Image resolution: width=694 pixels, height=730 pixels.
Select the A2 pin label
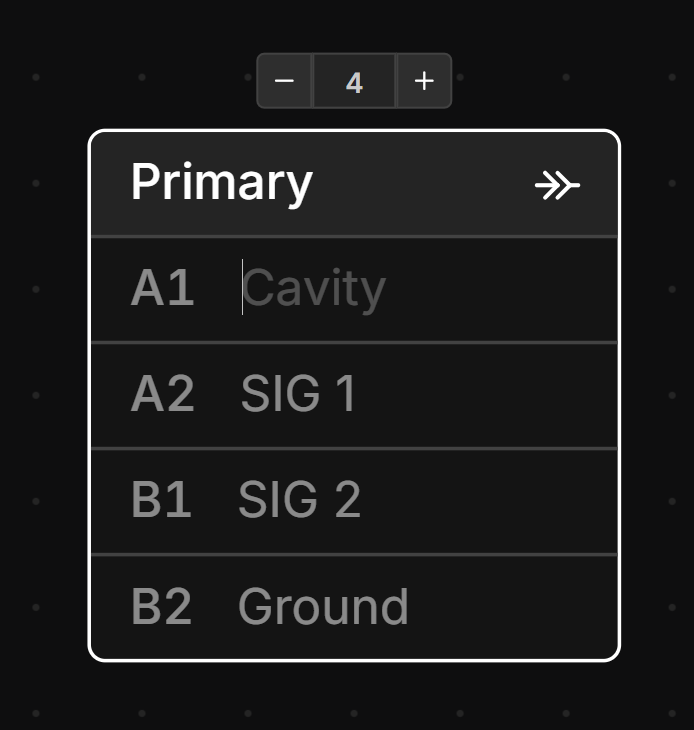(x=162, y=394)
